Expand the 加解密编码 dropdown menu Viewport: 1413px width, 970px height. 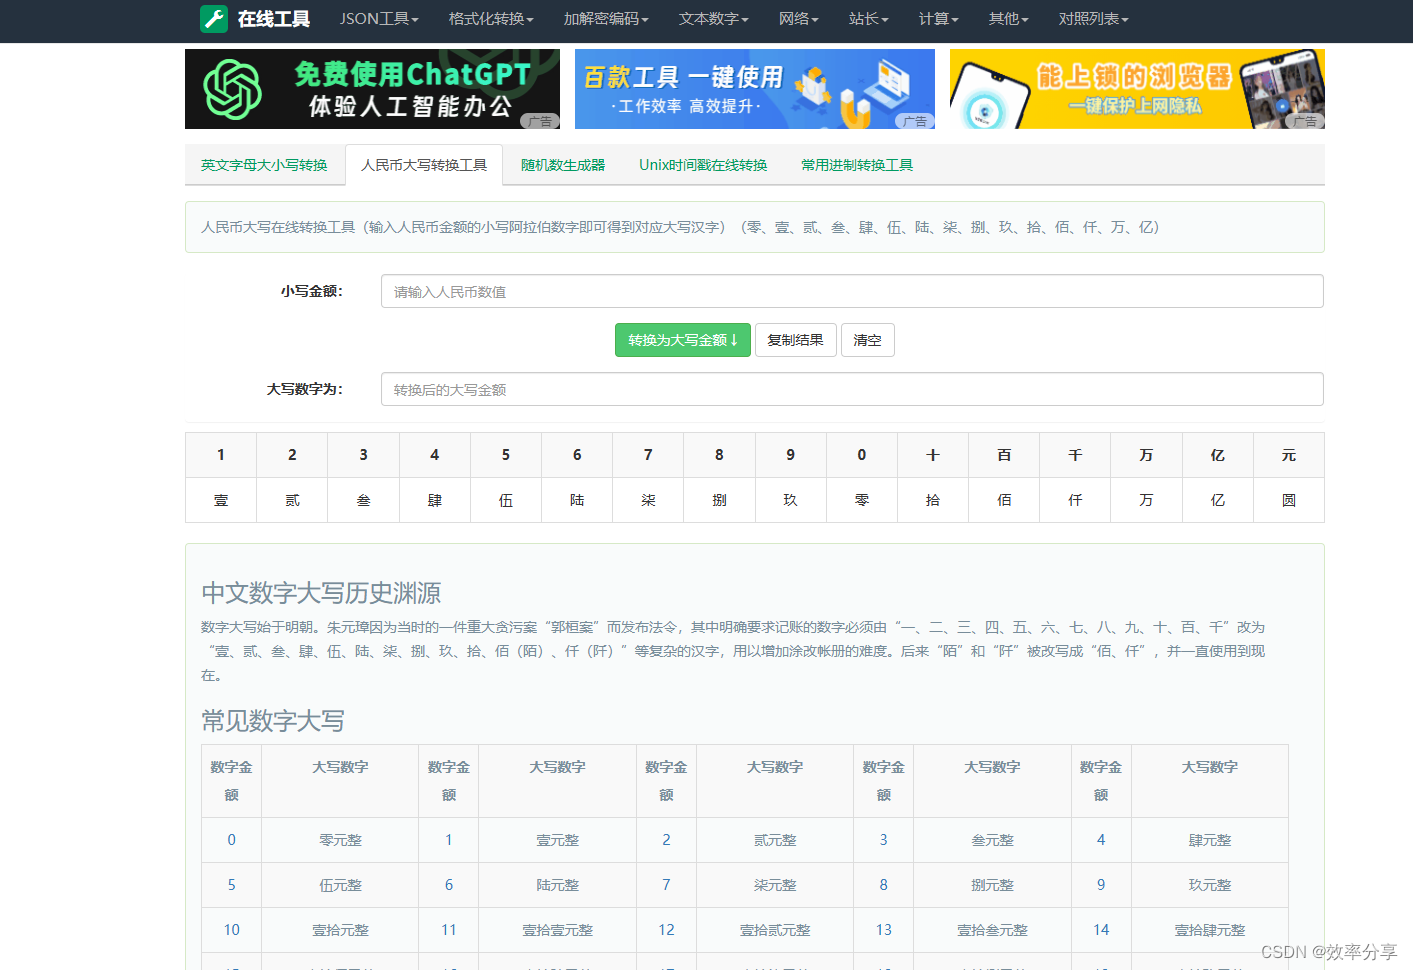606,19
